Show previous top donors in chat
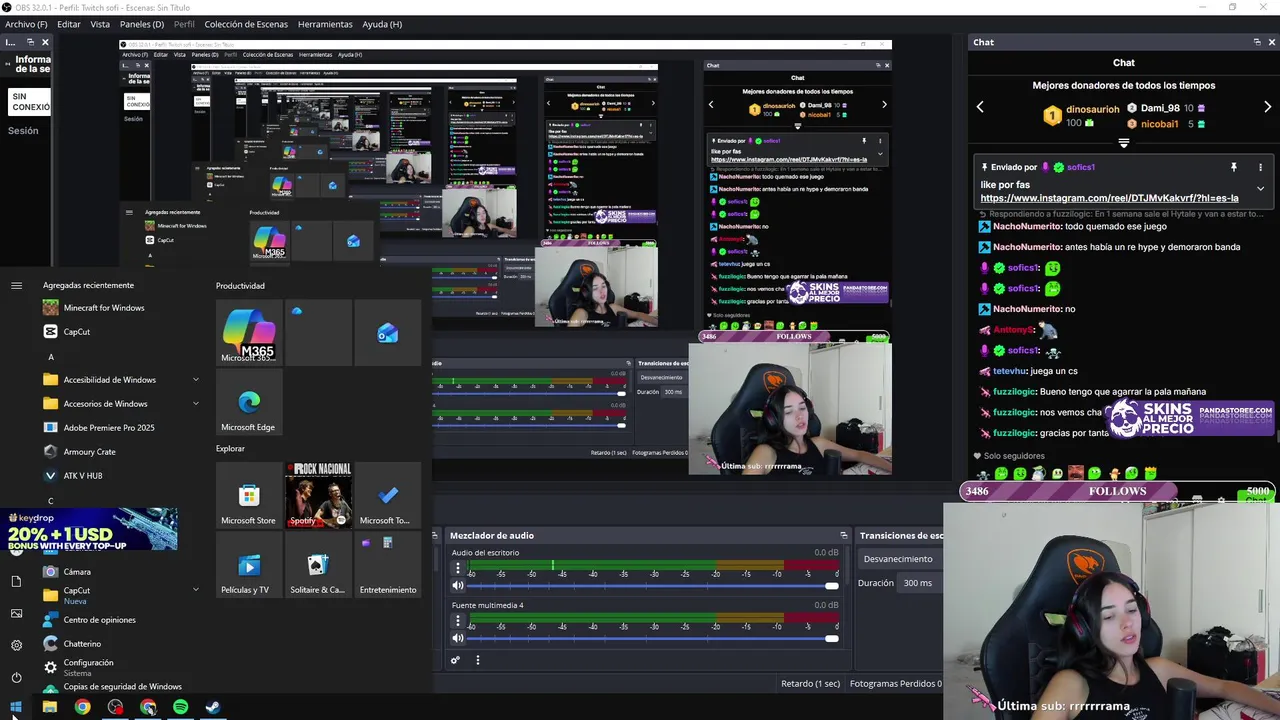 pyautogui.click(x=980, y=107)
